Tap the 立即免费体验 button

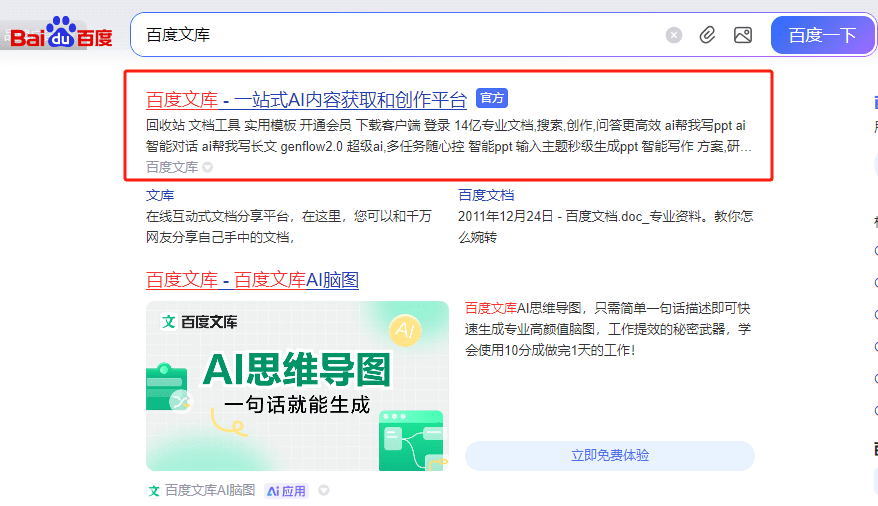coord(610,456)
